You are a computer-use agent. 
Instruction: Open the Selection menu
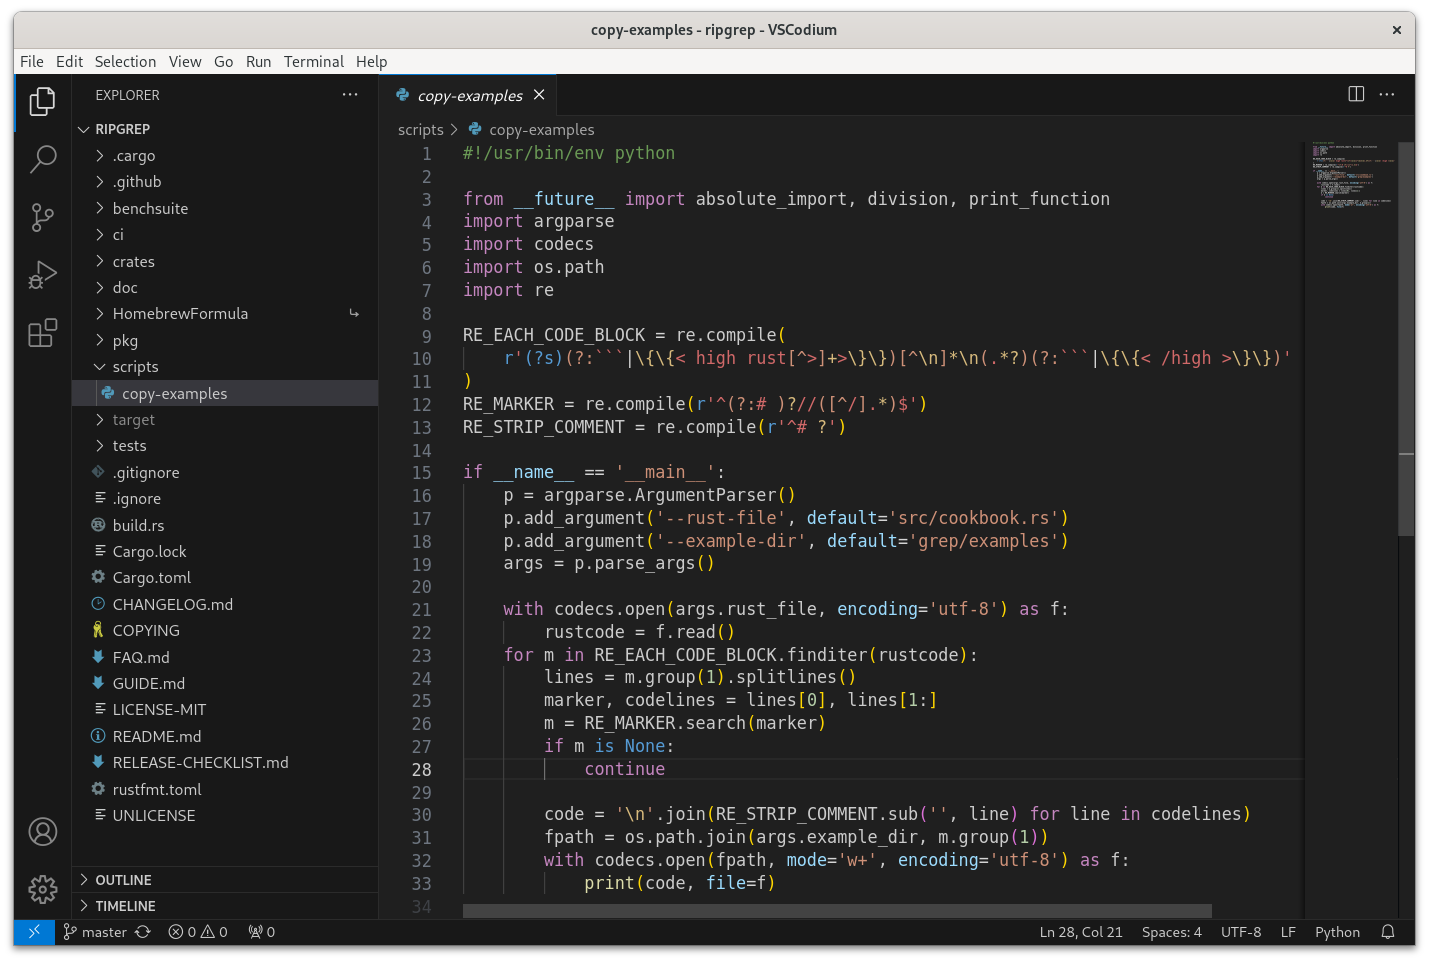click(125, 61)
